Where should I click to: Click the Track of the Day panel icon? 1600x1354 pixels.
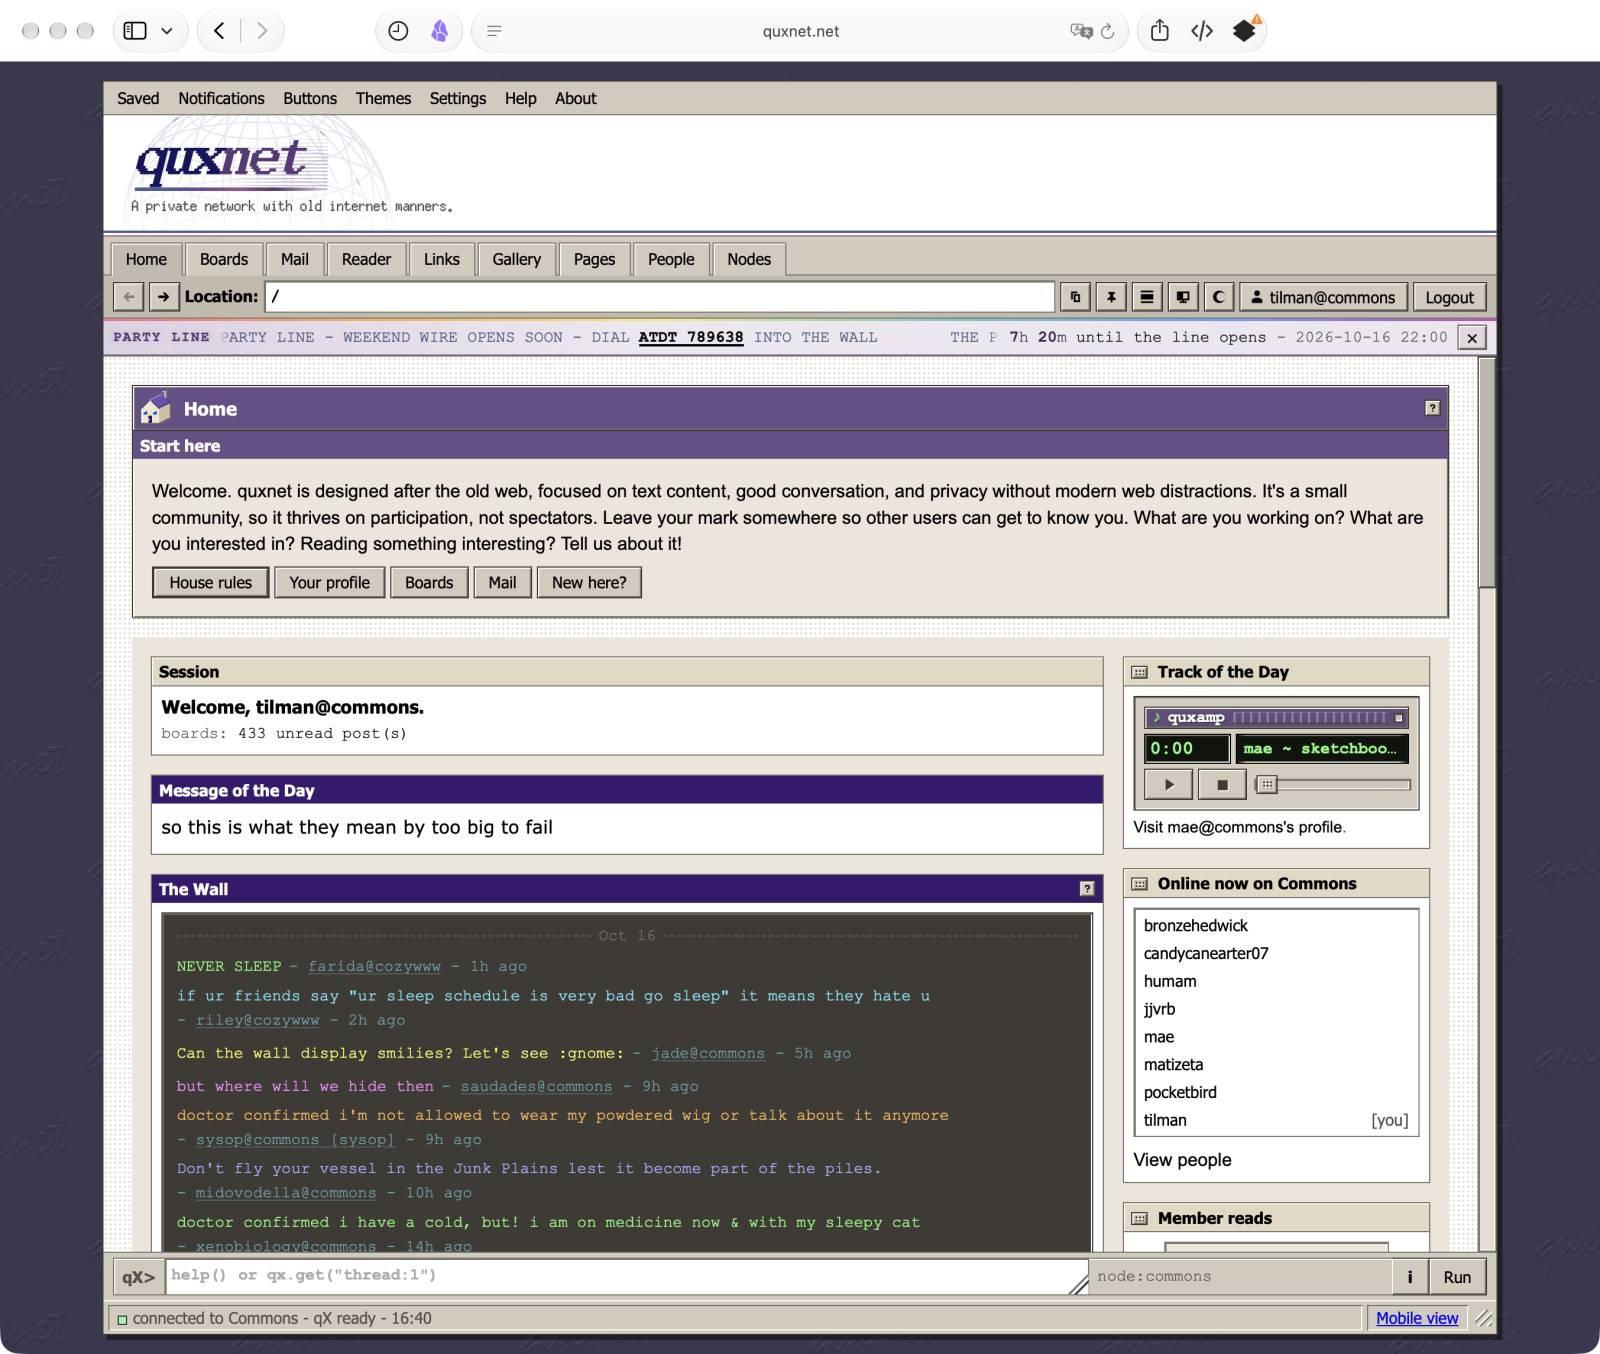(x=1139, y=672)
